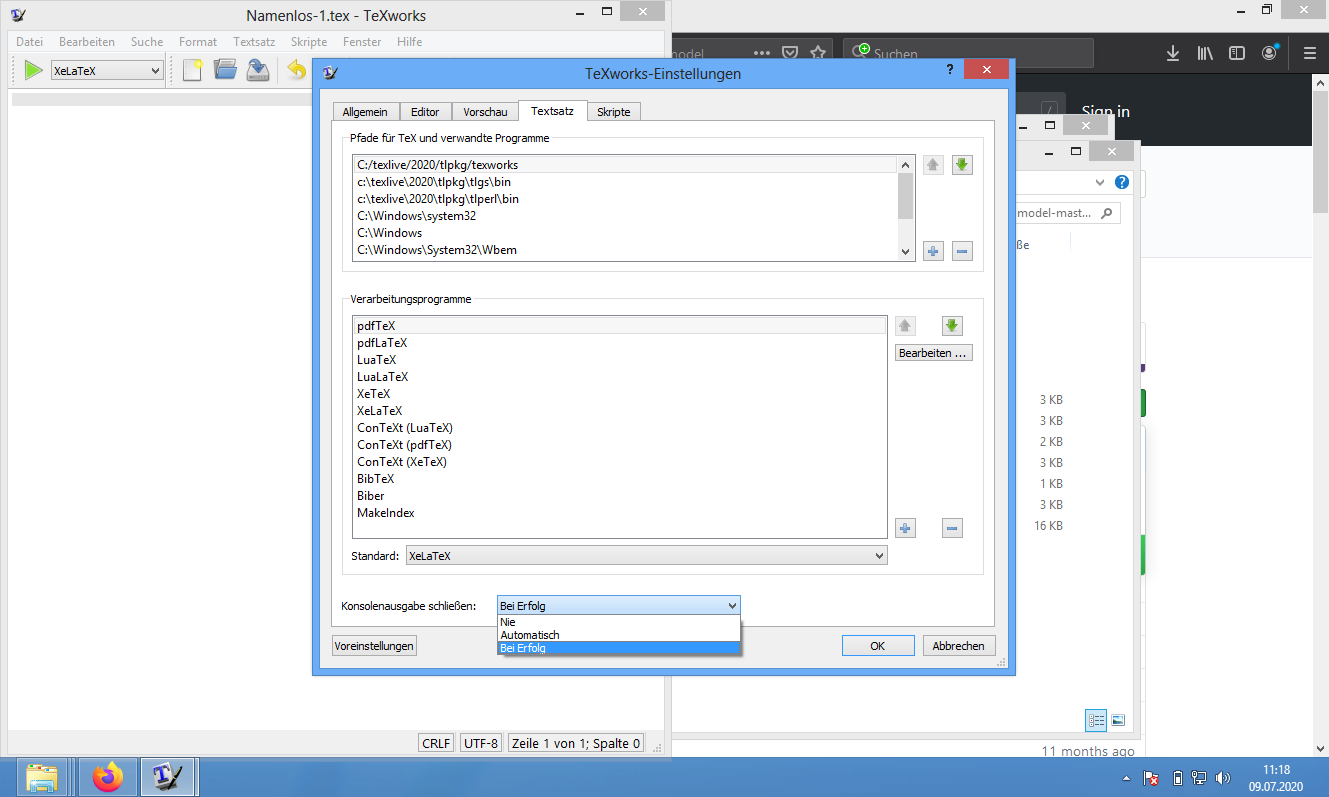Open the Hilfe menu
This screenshot has height=797, width=1329.
(x=409, y=42)
